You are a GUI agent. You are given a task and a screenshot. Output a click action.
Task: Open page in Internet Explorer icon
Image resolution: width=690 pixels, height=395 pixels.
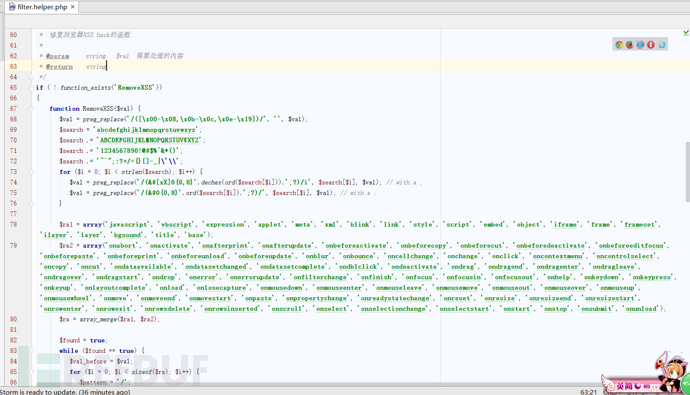(x=661, y=44)
